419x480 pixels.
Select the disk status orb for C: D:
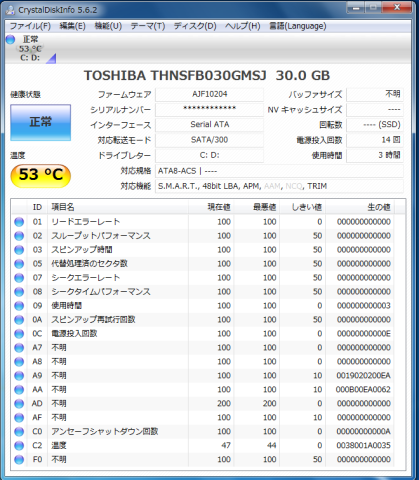click(x=11, y=40)
